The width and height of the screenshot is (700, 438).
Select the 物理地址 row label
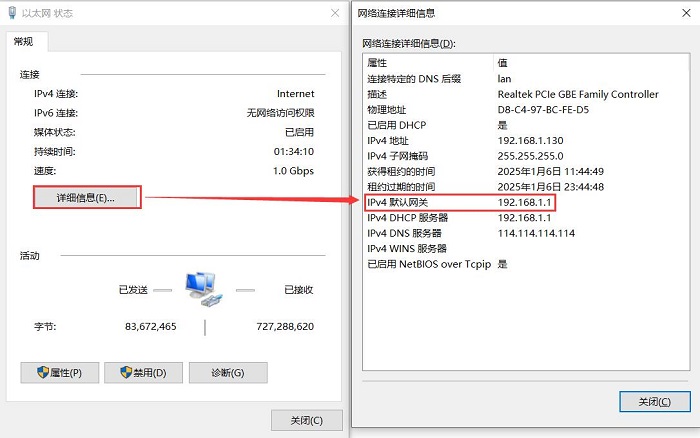pos(387,110)
